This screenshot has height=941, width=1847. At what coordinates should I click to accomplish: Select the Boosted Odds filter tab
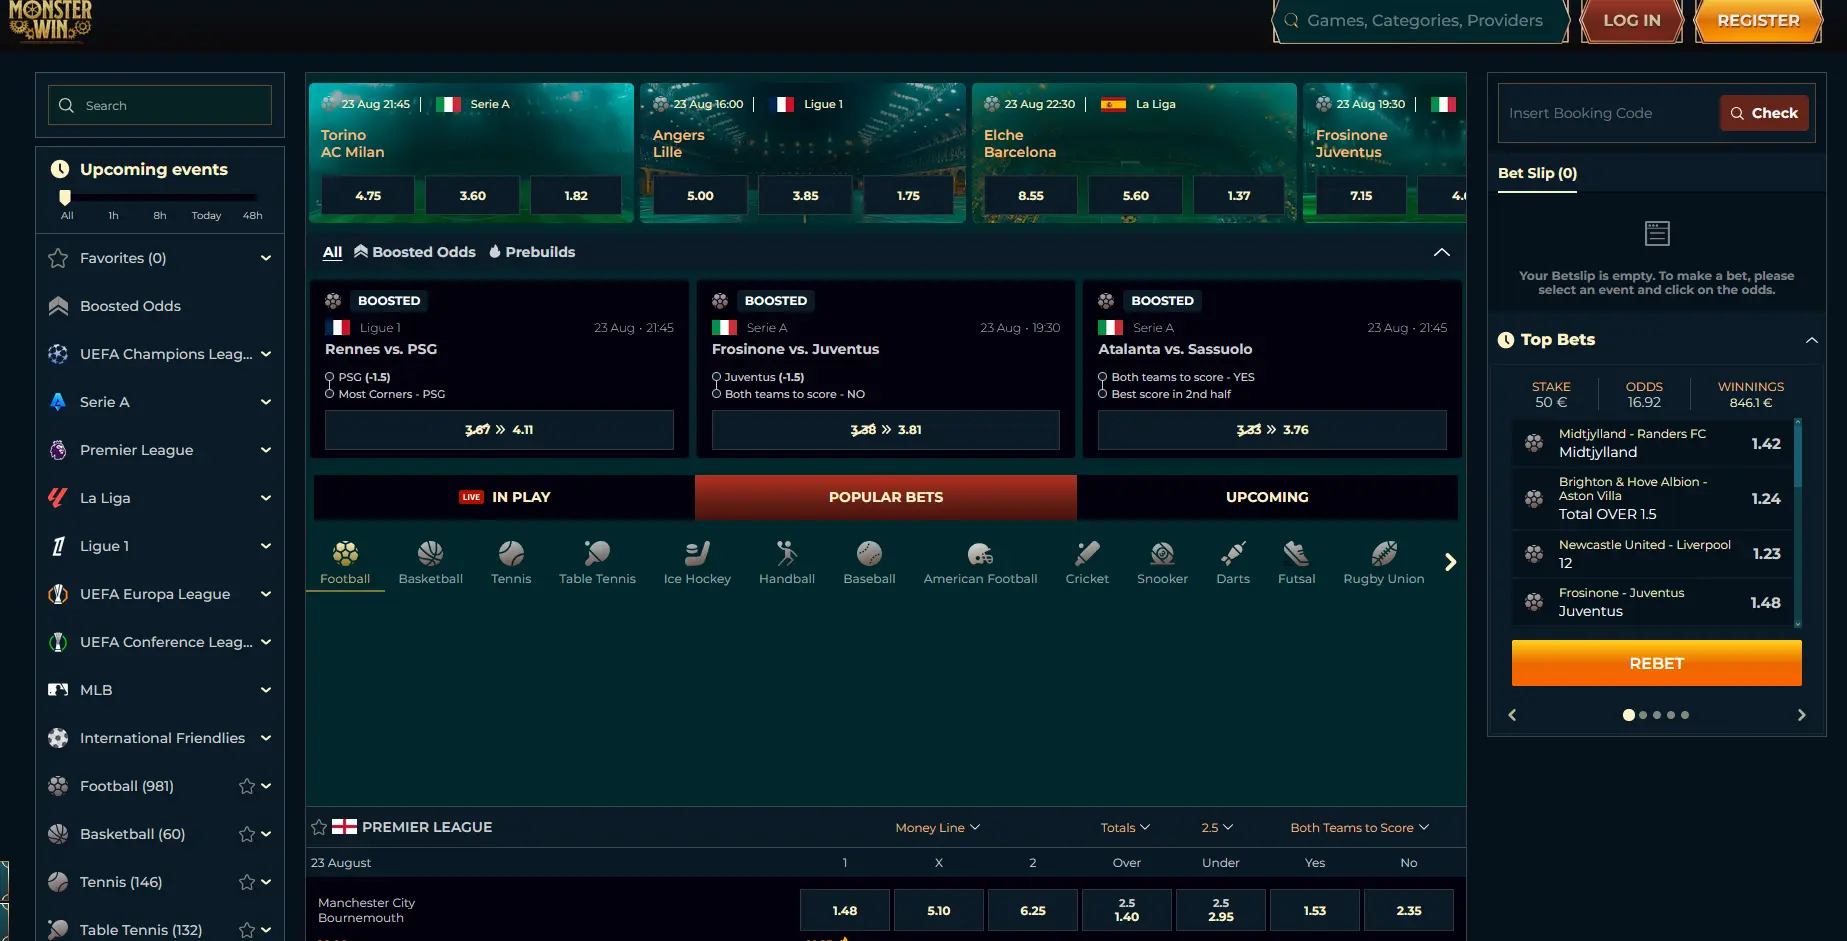click(415, 252)
